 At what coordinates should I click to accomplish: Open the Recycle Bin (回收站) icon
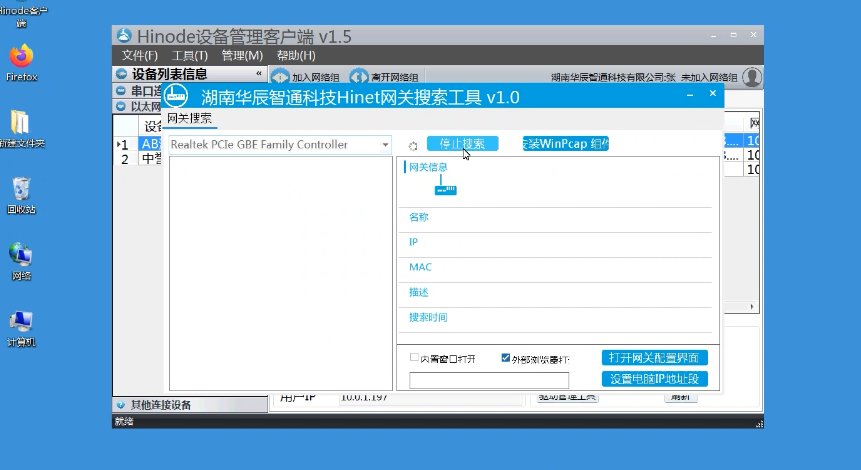point(21,190)
